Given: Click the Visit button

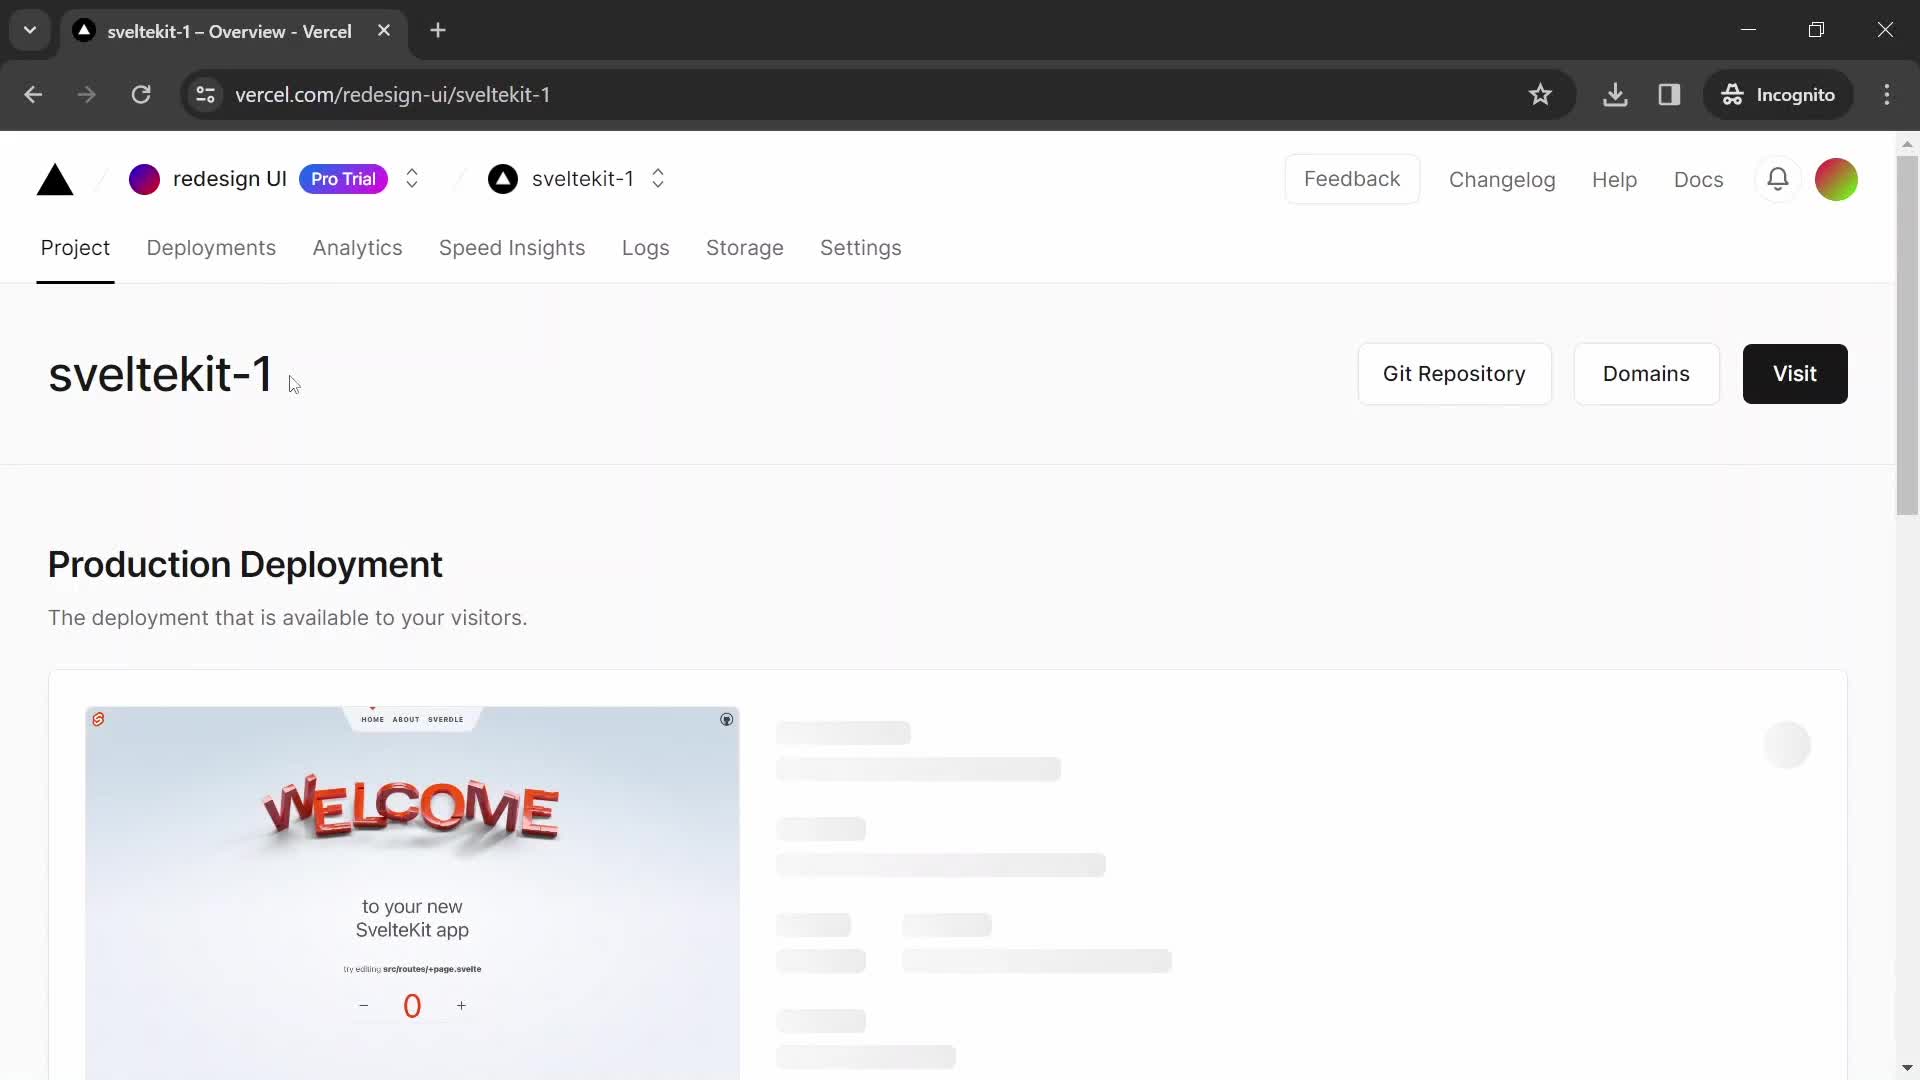Looking at the screenshot, I should pos(1795,373).
